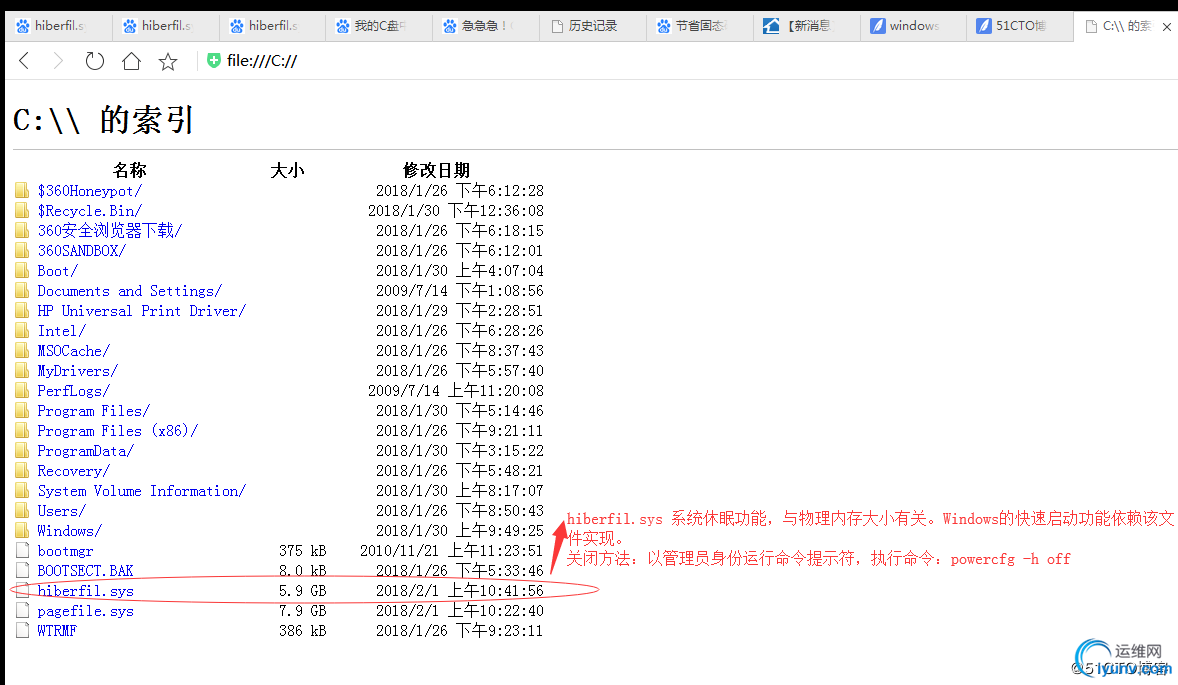Open Documents and Settings/ folder
The width and height of the screenshot is (1178, 685).
tap(130, 291)
